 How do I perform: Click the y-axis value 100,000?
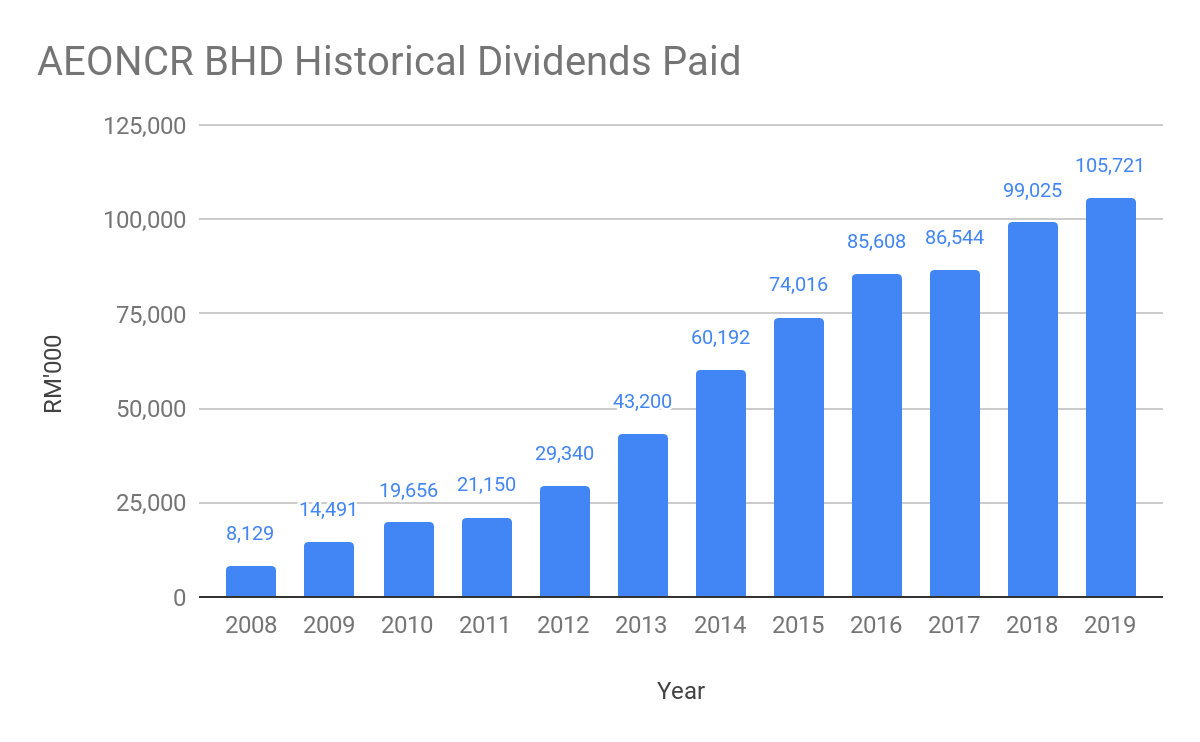[x=147, y=220]
